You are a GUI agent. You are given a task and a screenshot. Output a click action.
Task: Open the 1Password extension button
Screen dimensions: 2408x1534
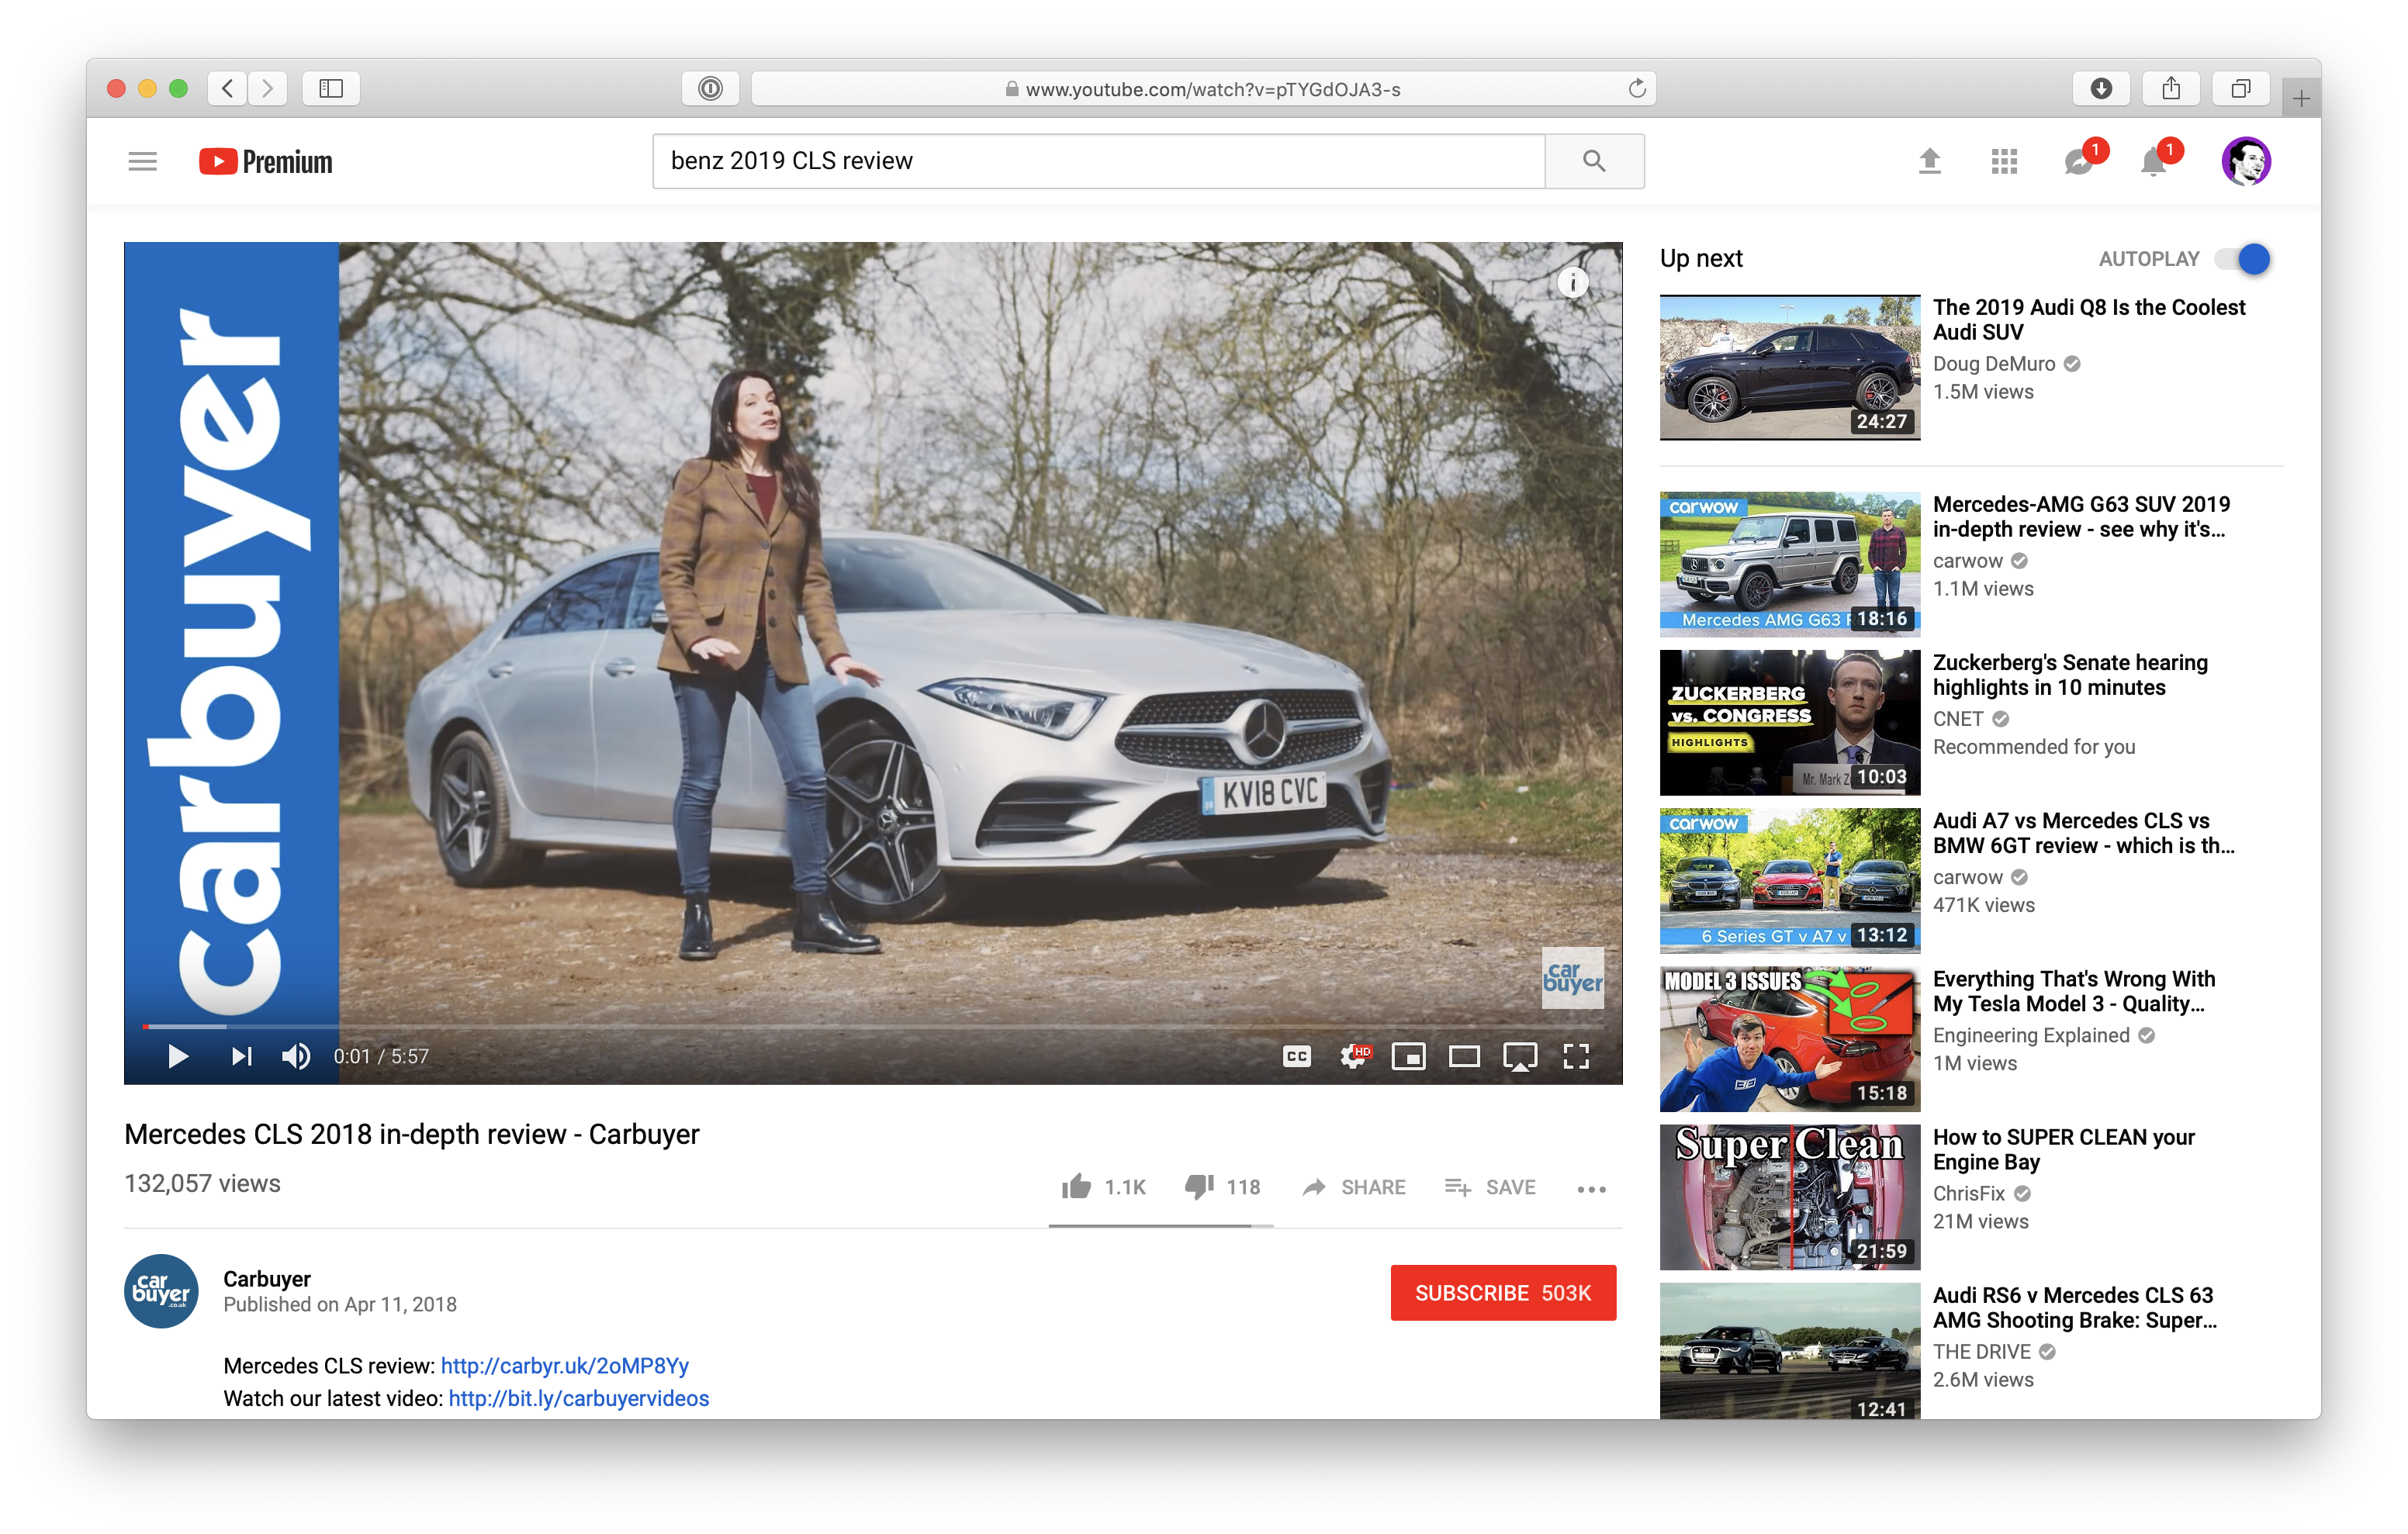point(710,89)
